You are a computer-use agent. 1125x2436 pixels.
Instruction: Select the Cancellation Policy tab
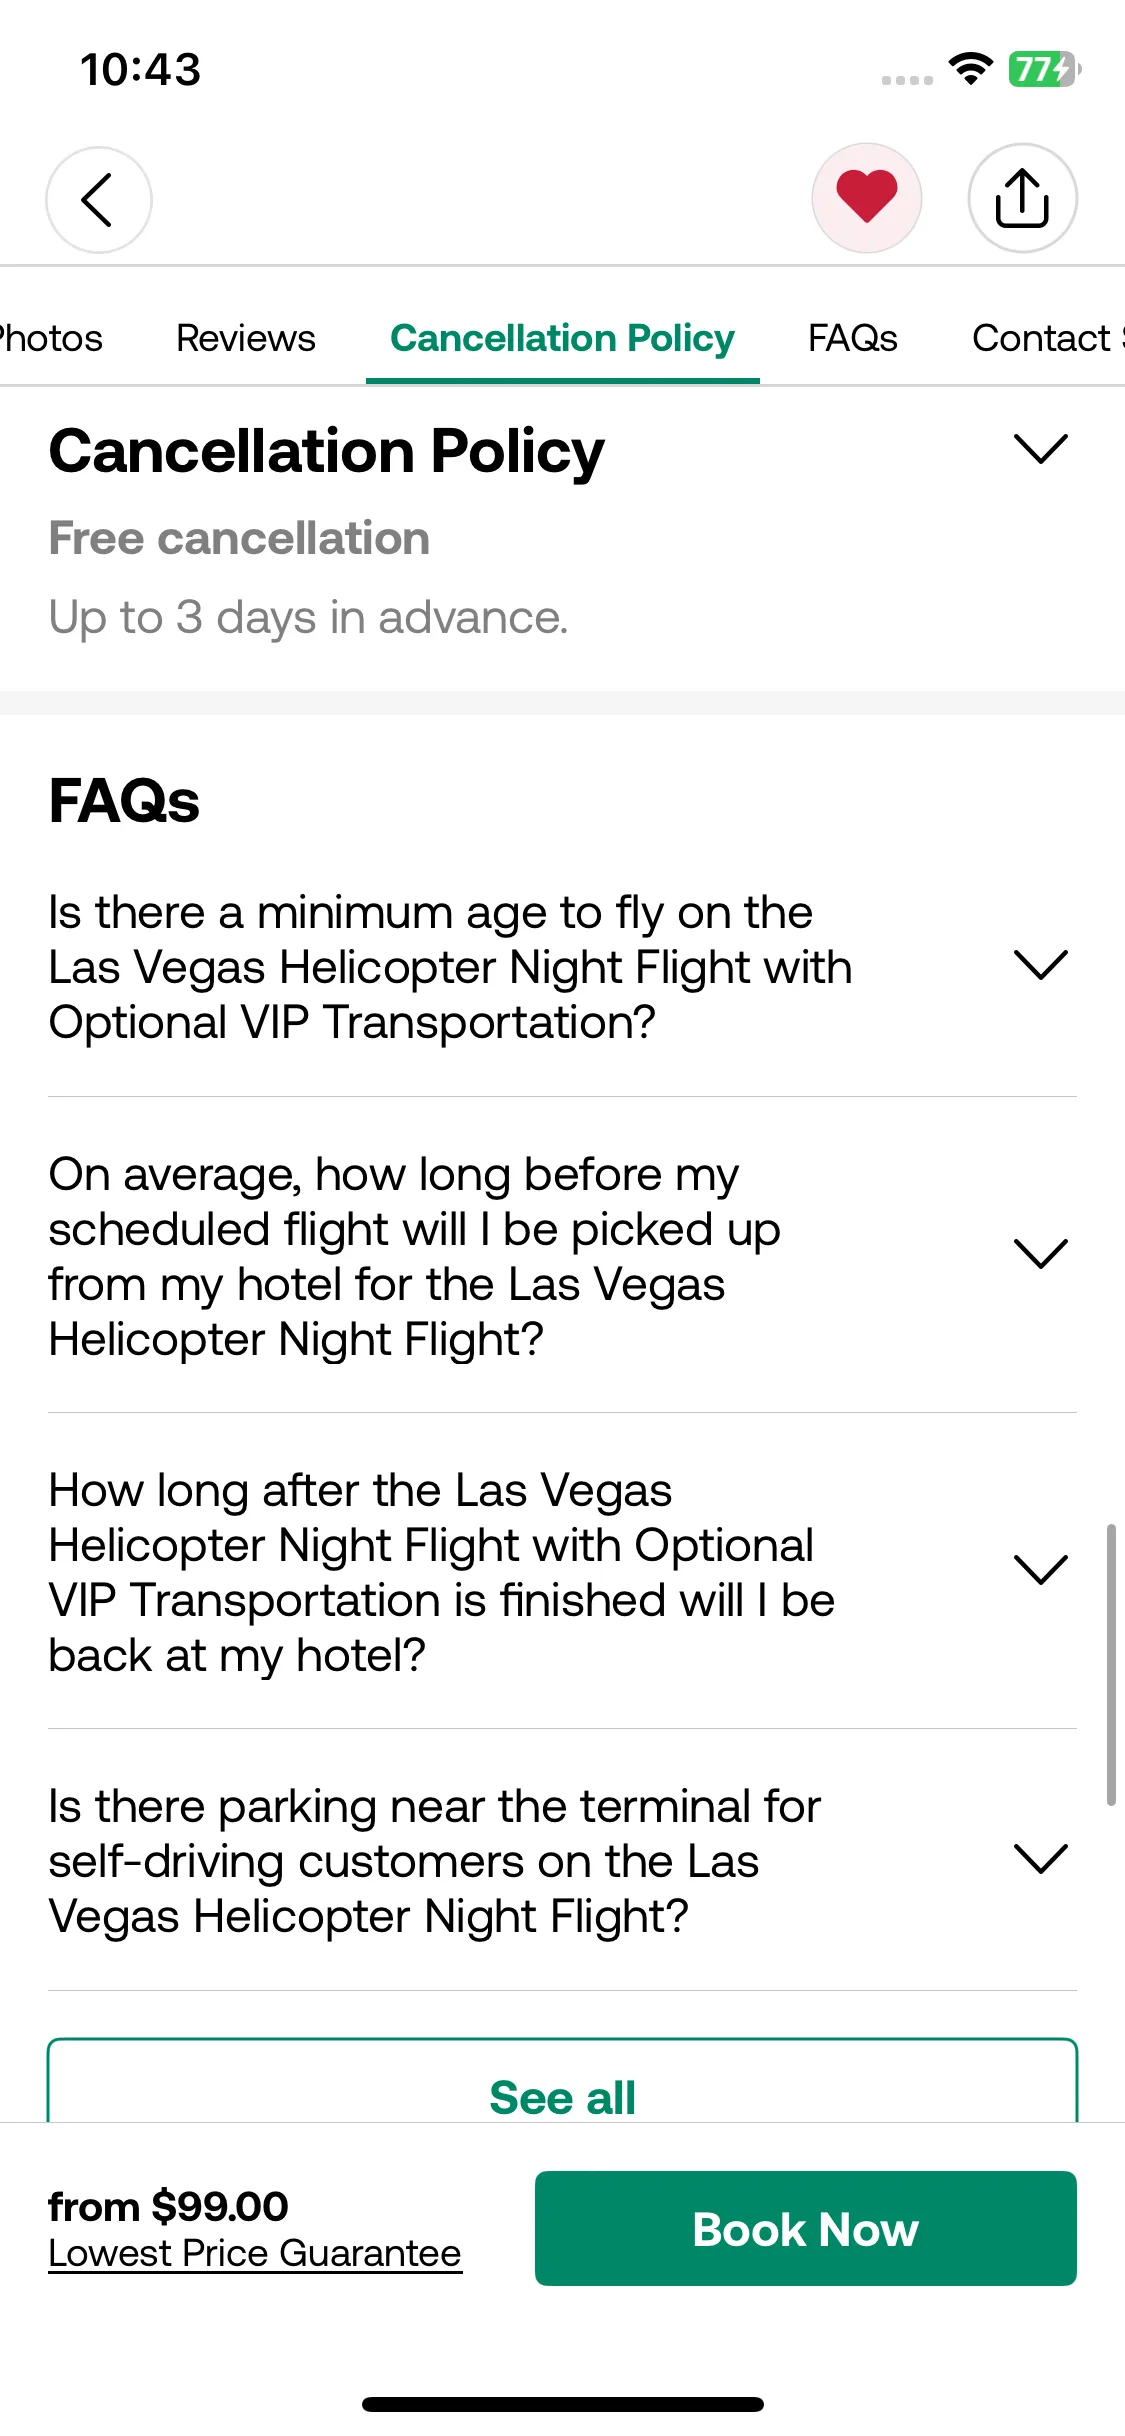pos(562,338)
